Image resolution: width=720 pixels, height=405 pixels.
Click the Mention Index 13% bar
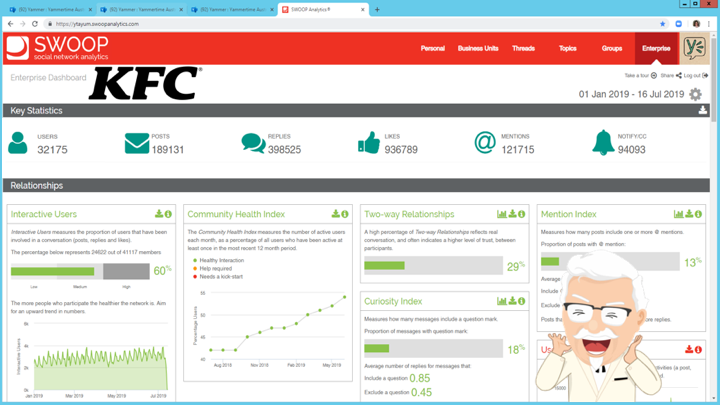click(610, 261)
